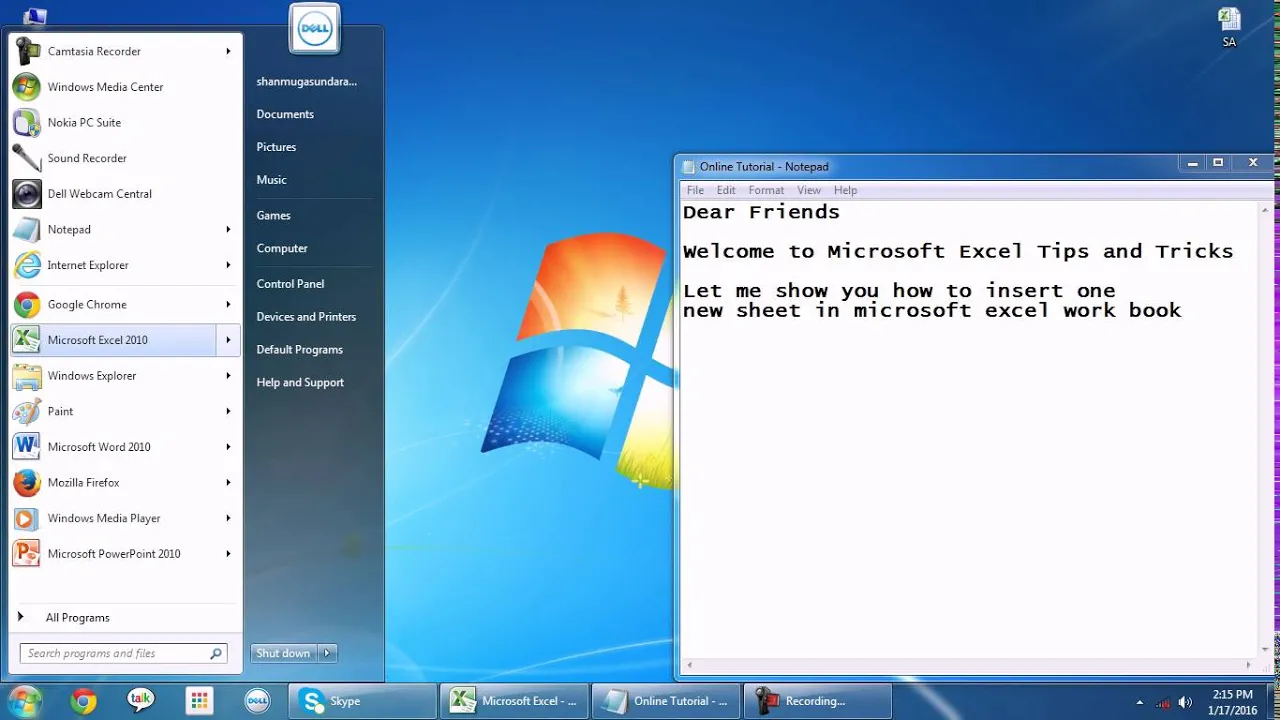
Task: Click the volume speaker tray icon
Action: (x=1185, y=702)
